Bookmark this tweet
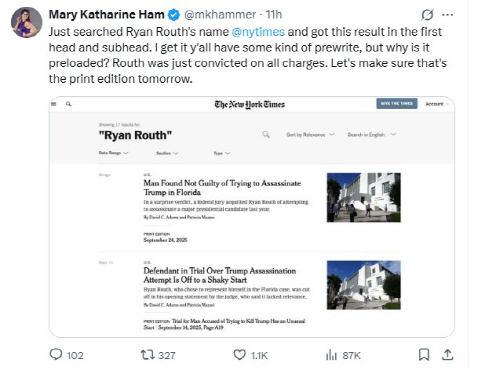 (424, 355)
